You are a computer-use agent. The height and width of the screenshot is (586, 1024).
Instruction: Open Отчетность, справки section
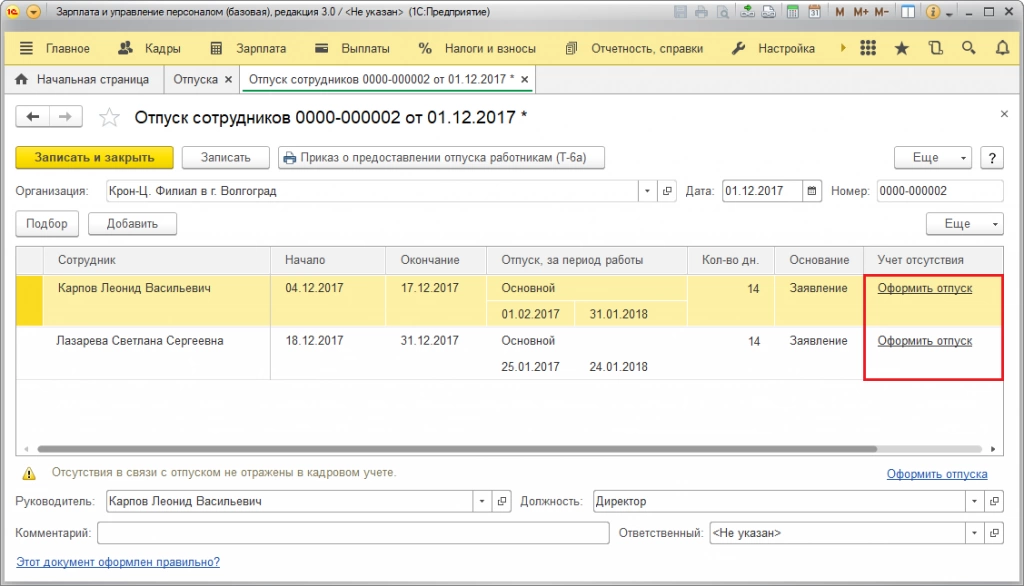(x=634, y=48)
